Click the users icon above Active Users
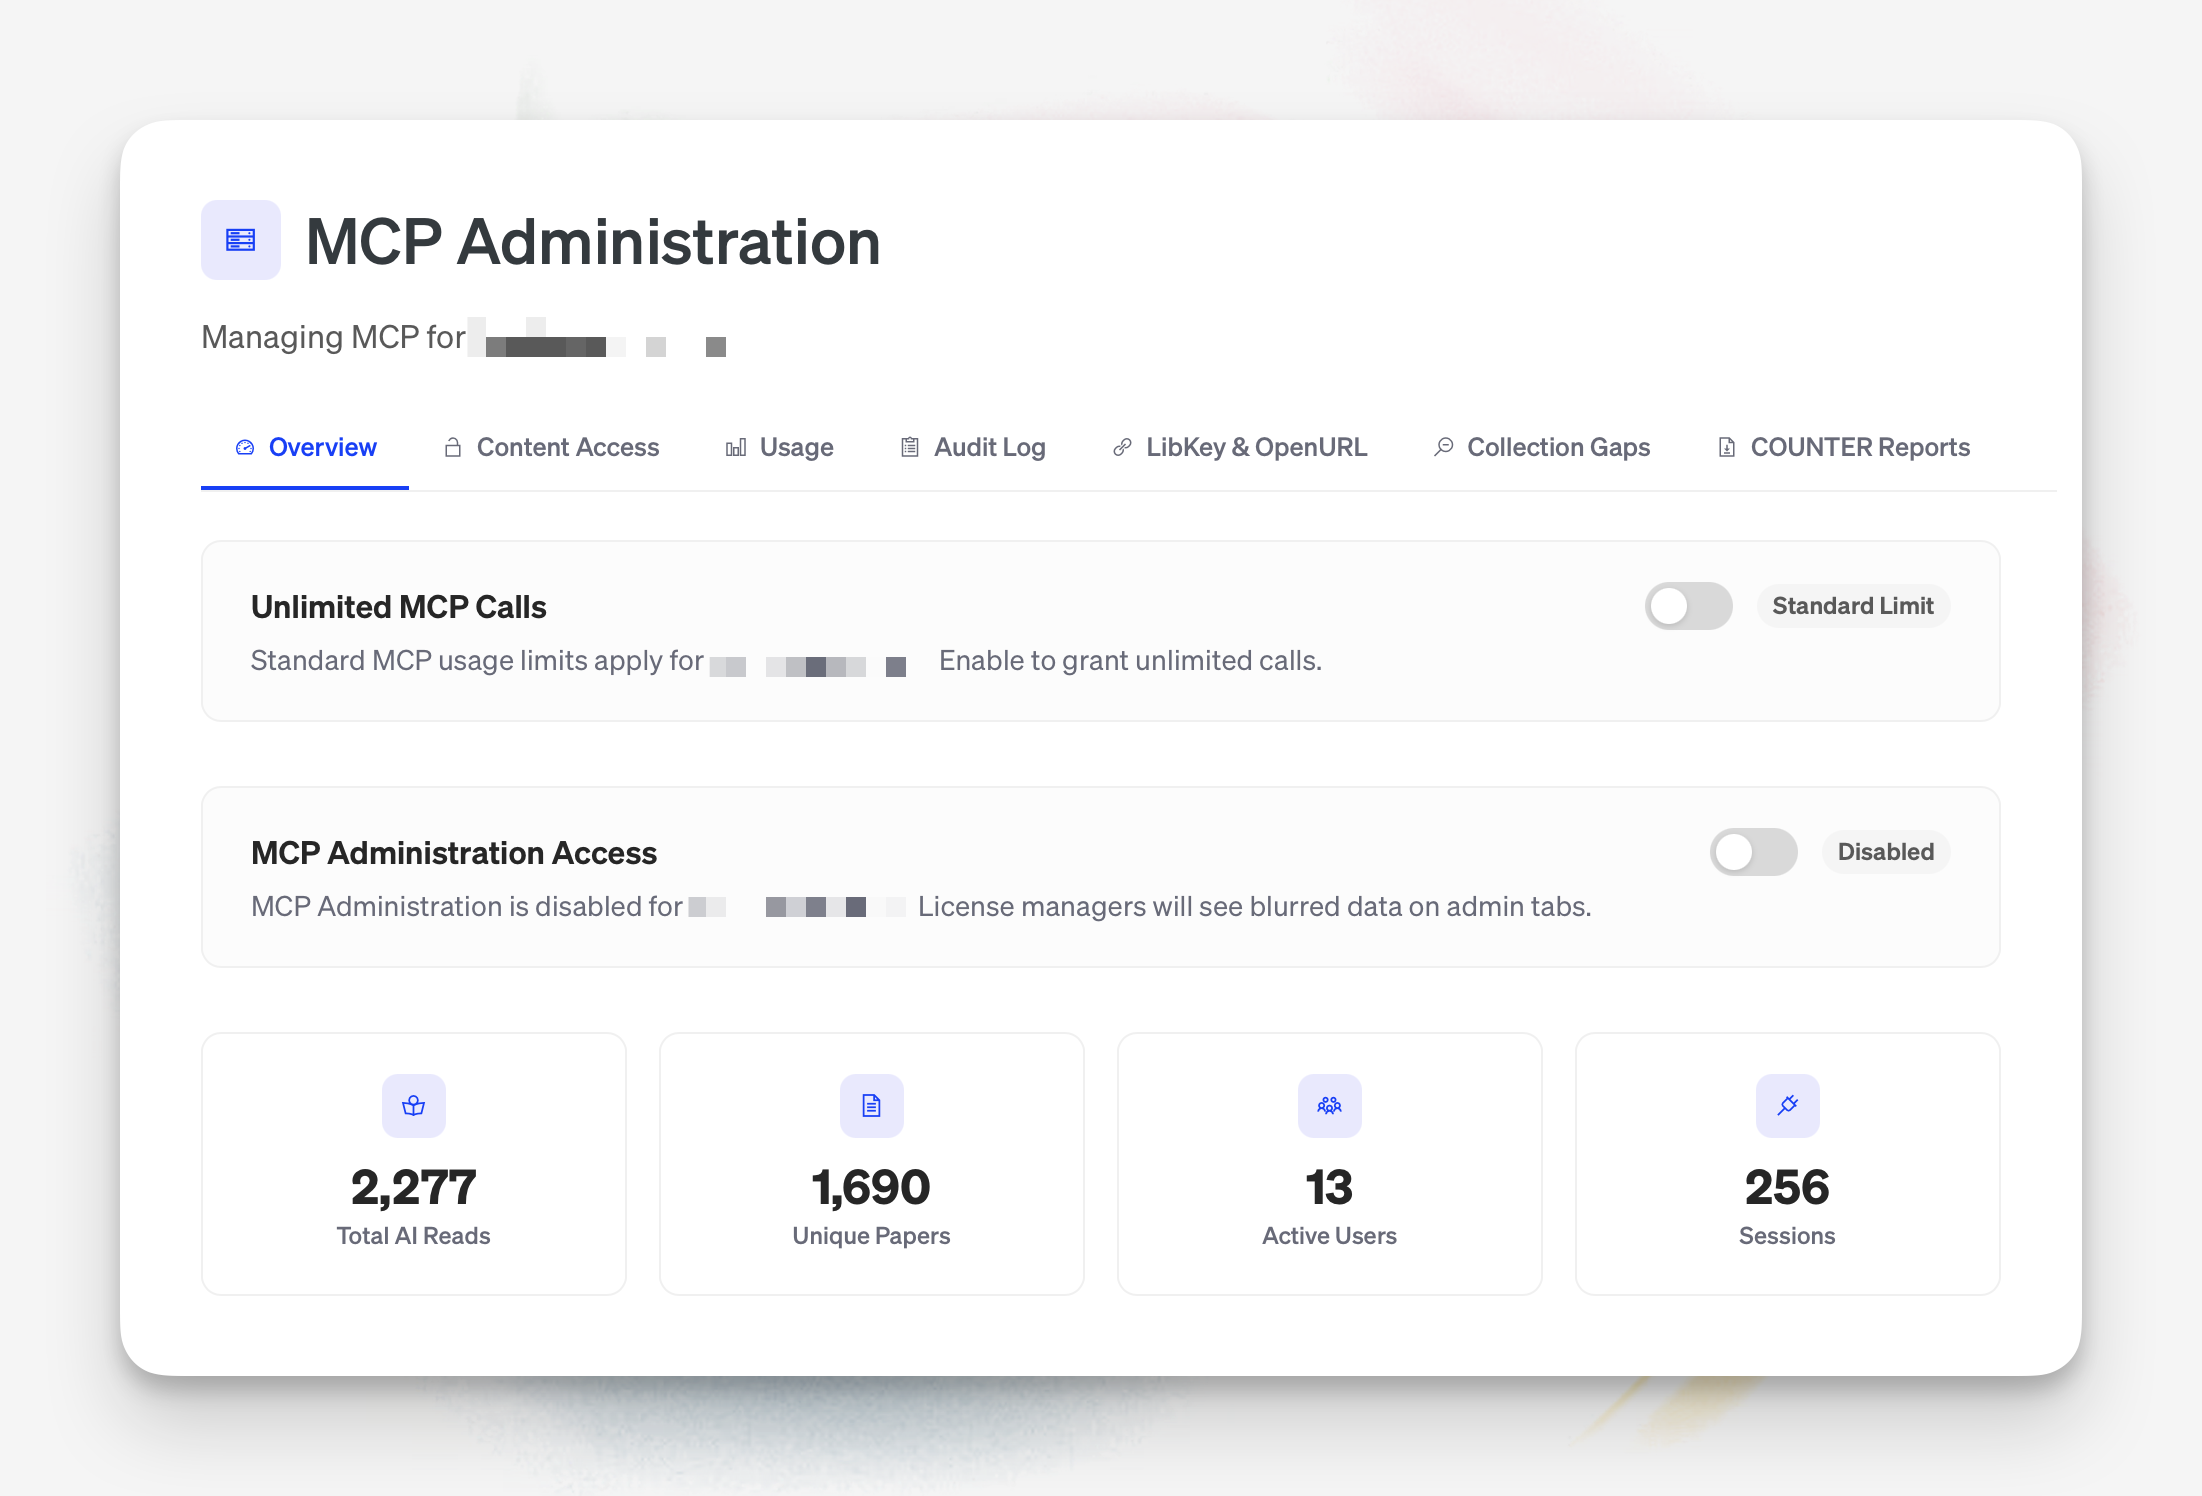 1329,1105
